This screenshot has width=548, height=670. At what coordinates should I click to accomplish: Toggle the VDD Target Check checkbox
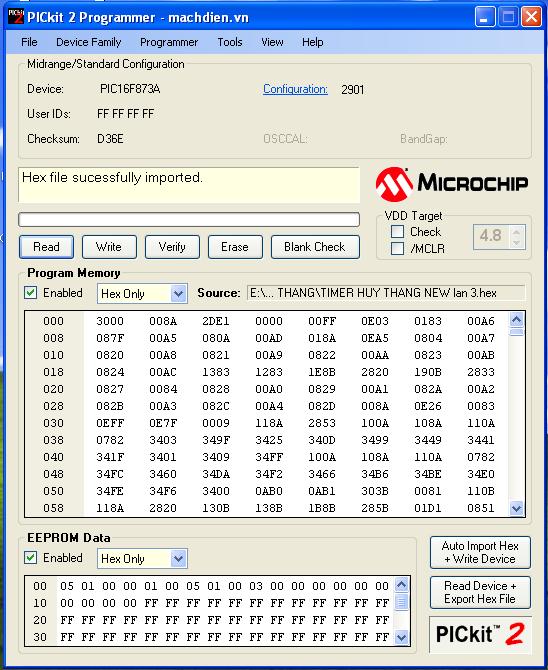tap(398, 232)
